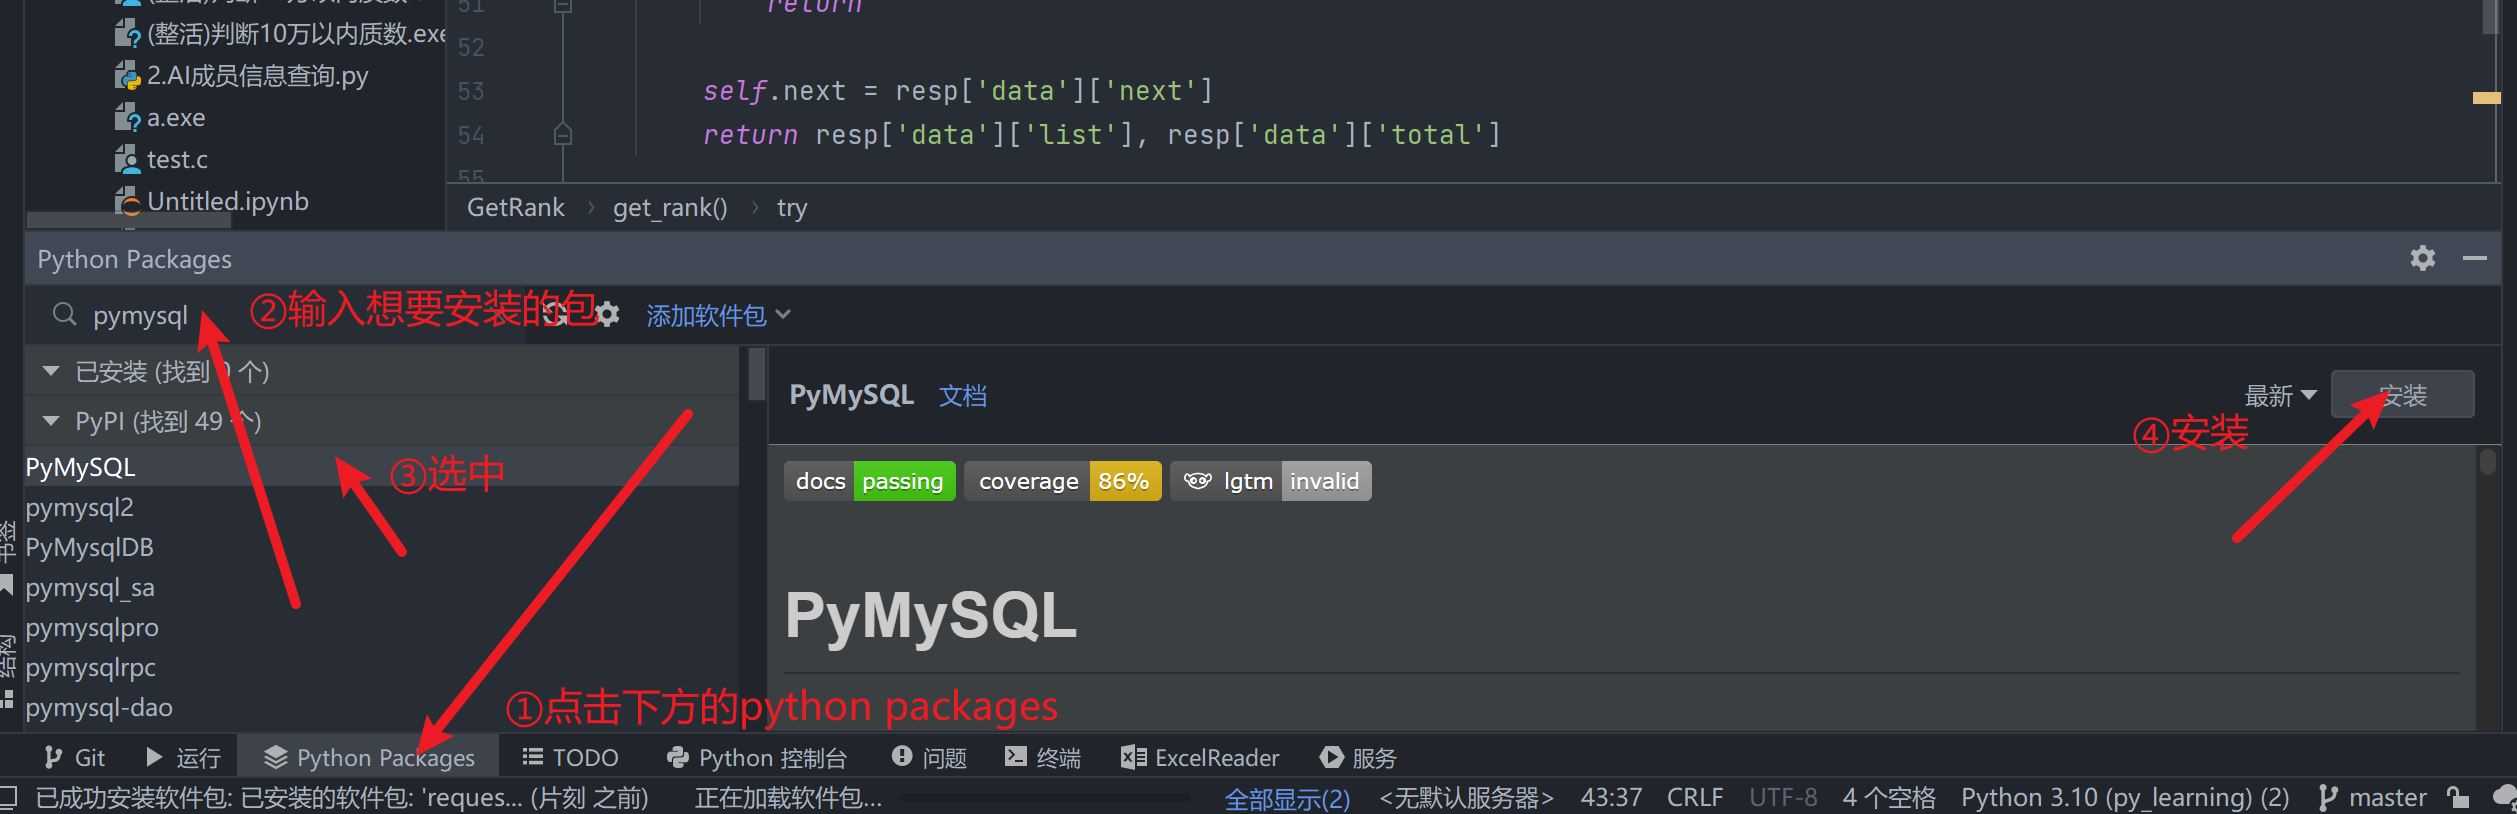Screen dimensions: 2517x814
Task: Click the 安装 install button
Action: (2403, 395)
